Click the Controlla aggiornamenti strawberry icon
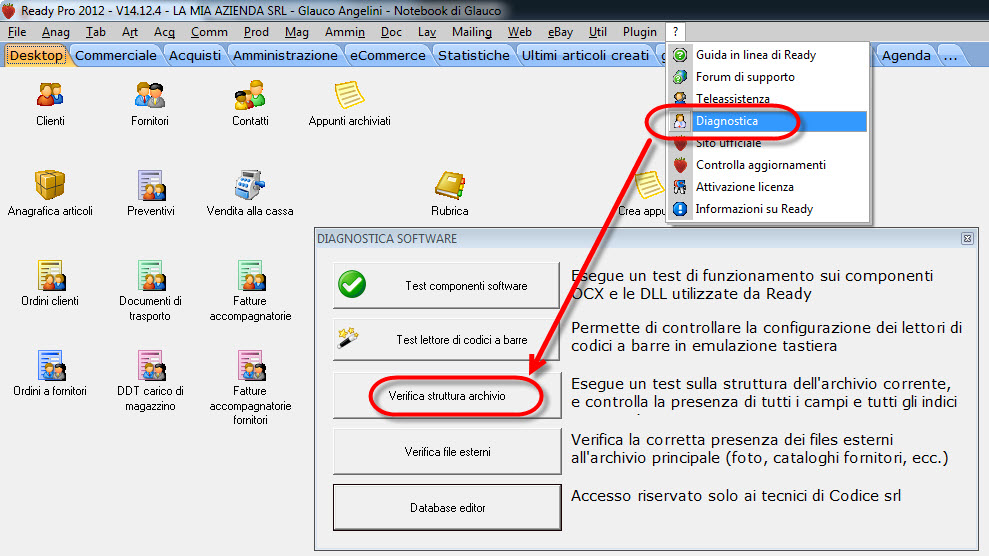Screen dimensions: 989x556 [x=680, y=165]
